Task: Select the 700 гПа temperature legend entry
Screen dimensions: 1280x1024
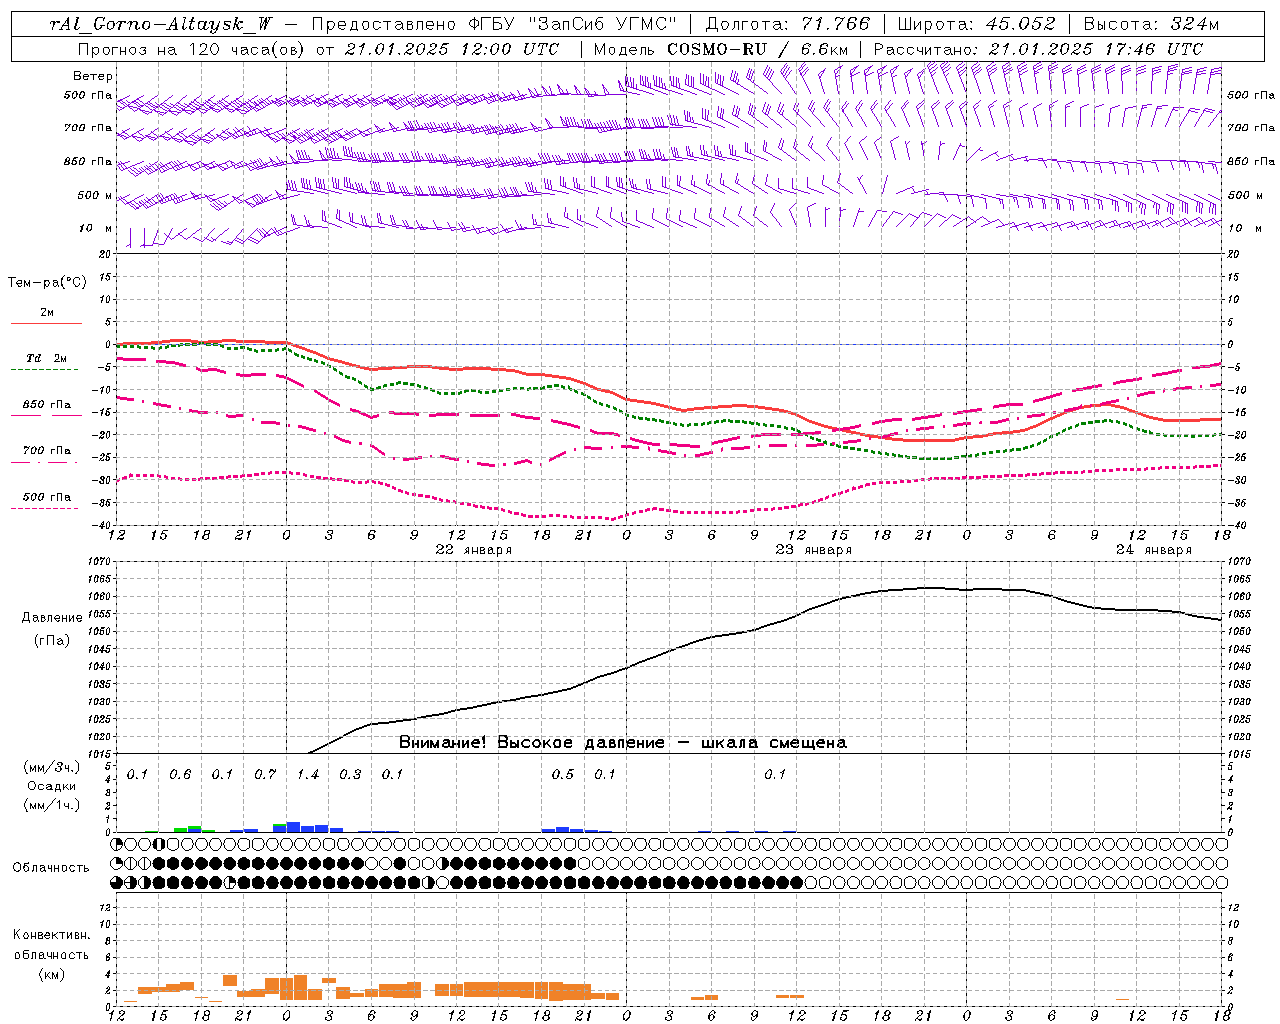Action: click(x=46, y=453)
